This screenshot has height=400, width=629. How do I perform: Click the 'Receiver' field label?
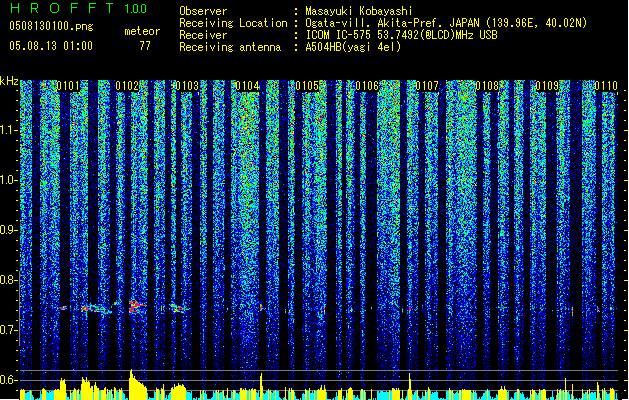203,35
